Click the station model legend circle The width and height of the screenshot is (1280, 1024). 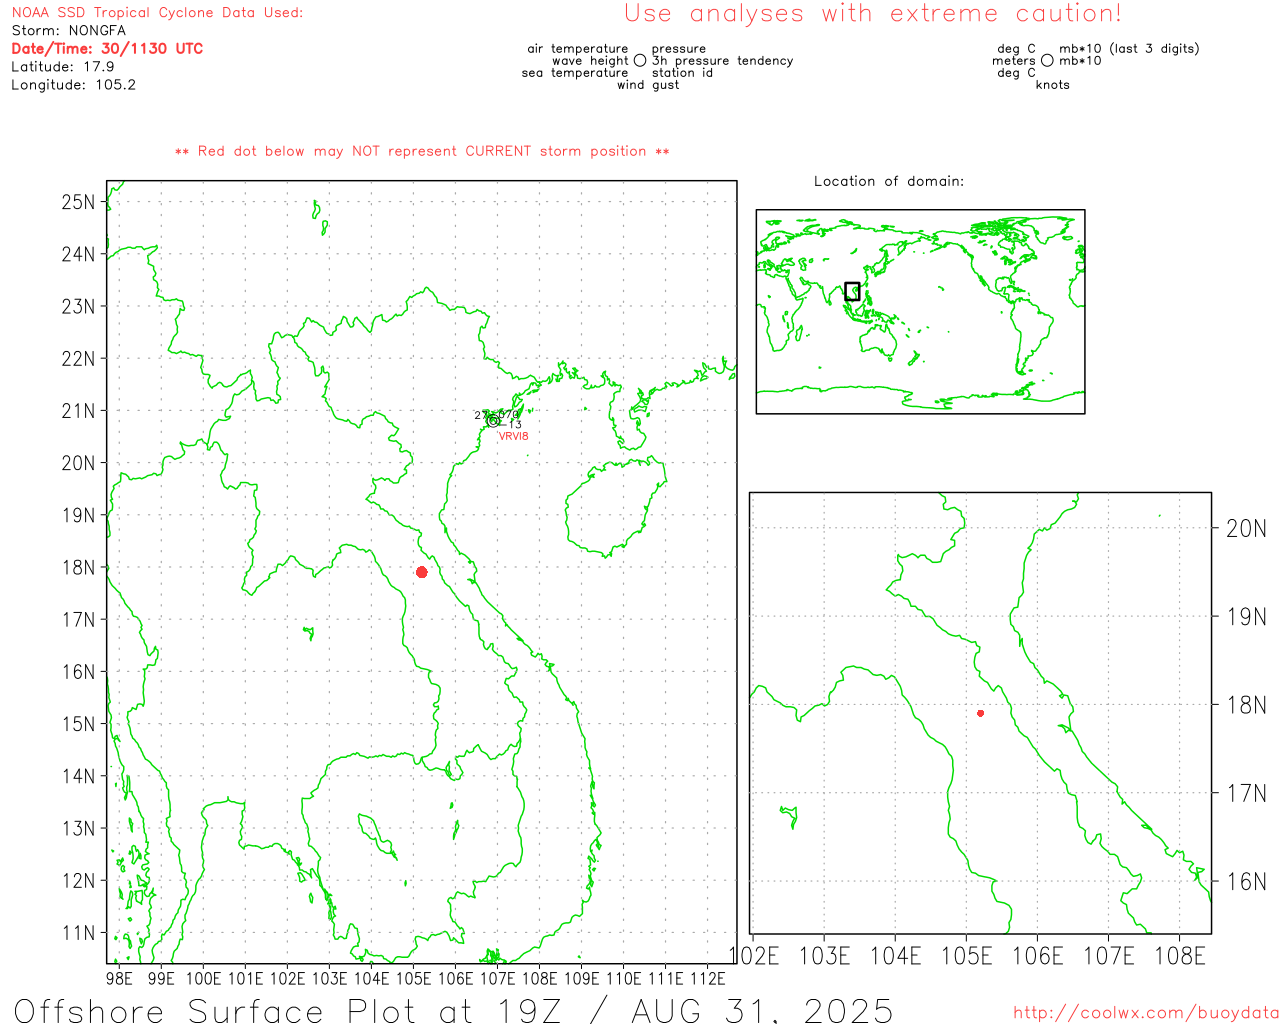point(640,60)
